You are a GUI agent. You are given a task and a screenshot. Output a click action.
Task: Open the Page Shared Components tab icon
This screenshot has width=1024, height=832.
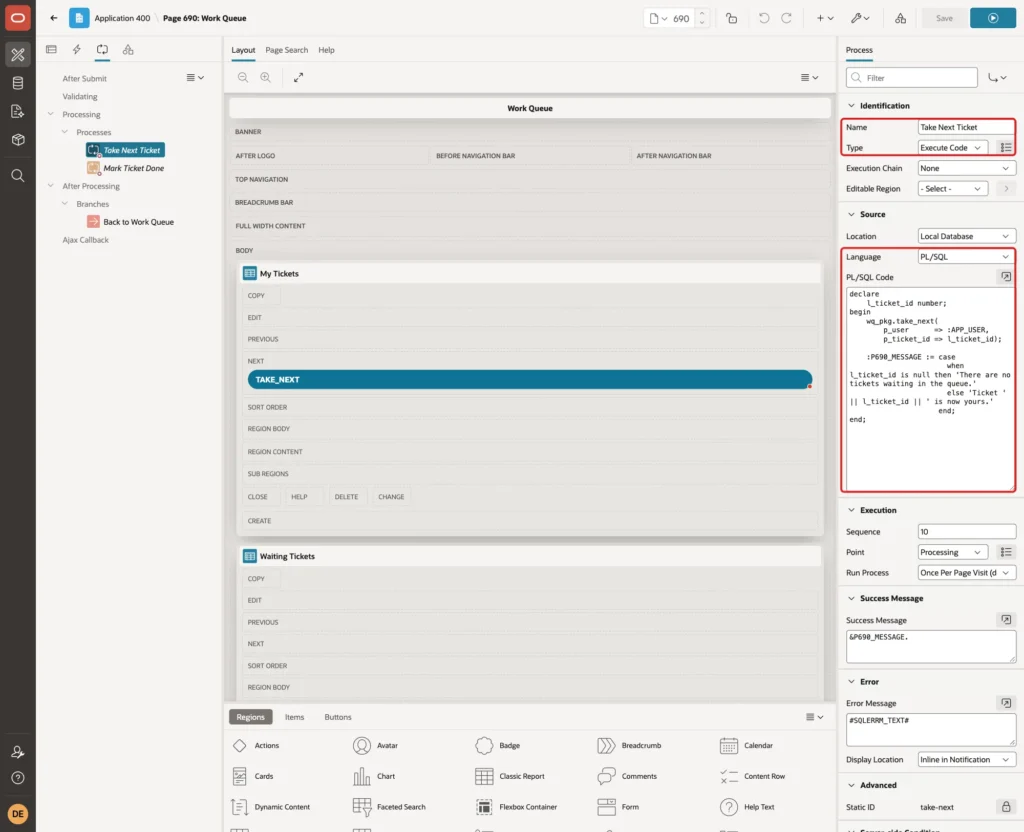(x=128, y=50)
